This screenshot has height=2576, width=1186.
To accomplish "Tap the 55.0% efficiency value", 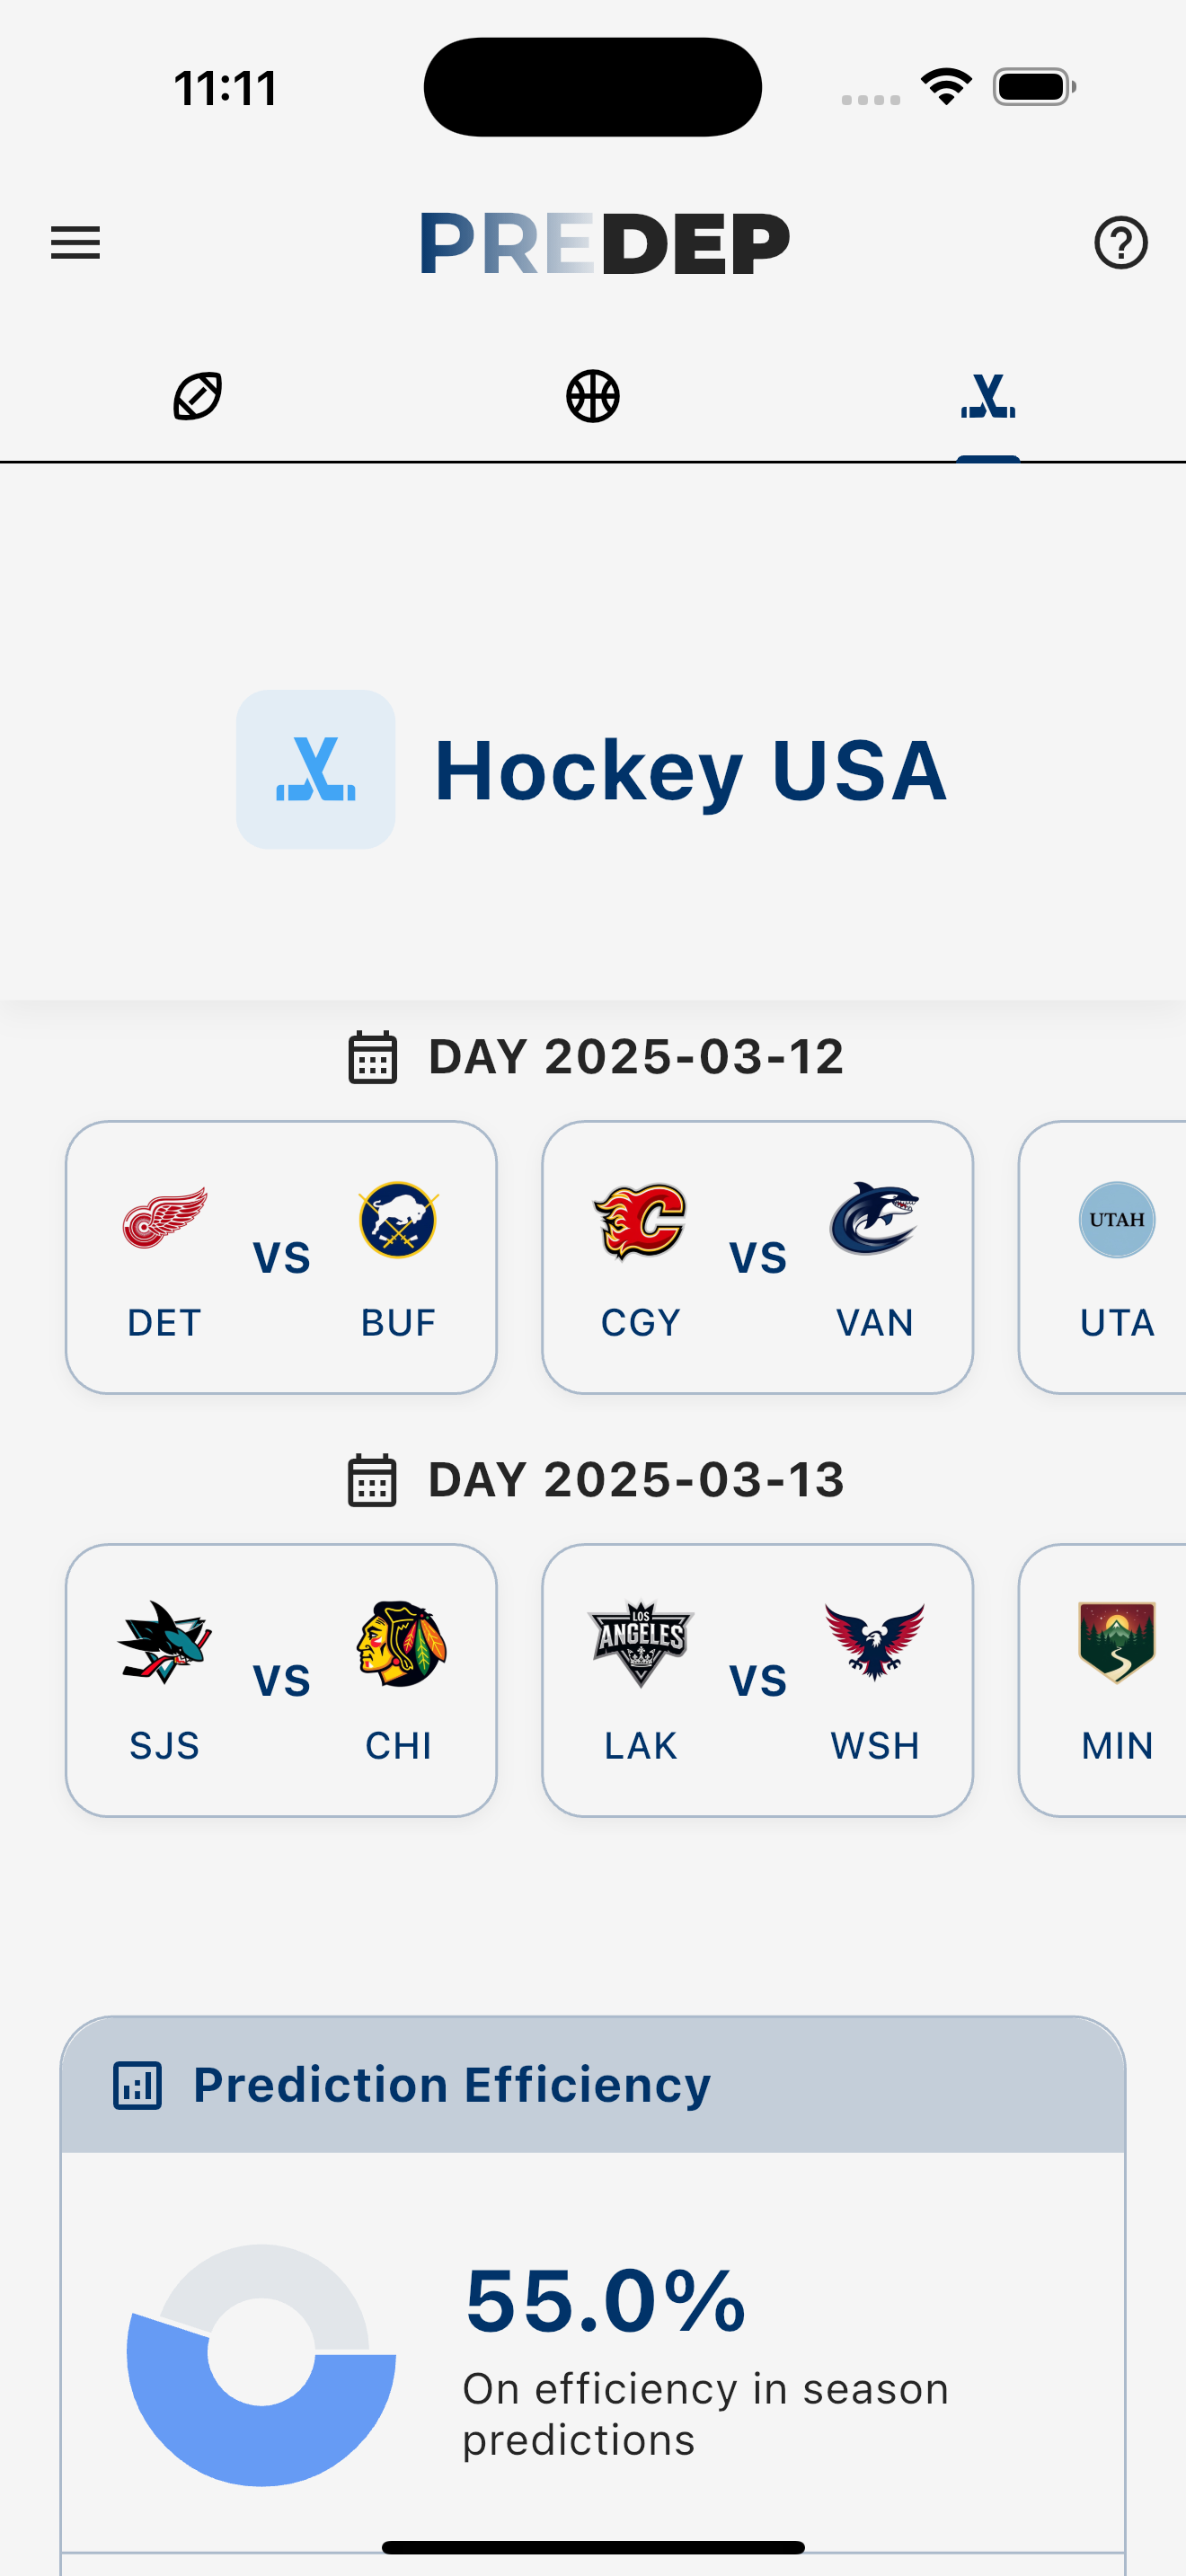I will pyautogui.click(x=605, y=2301).
